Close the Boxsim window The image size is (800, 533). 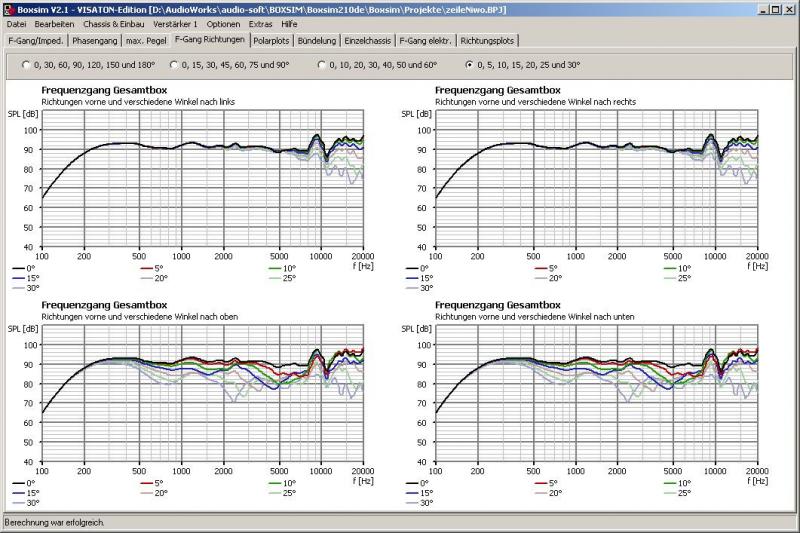point(788,9)
